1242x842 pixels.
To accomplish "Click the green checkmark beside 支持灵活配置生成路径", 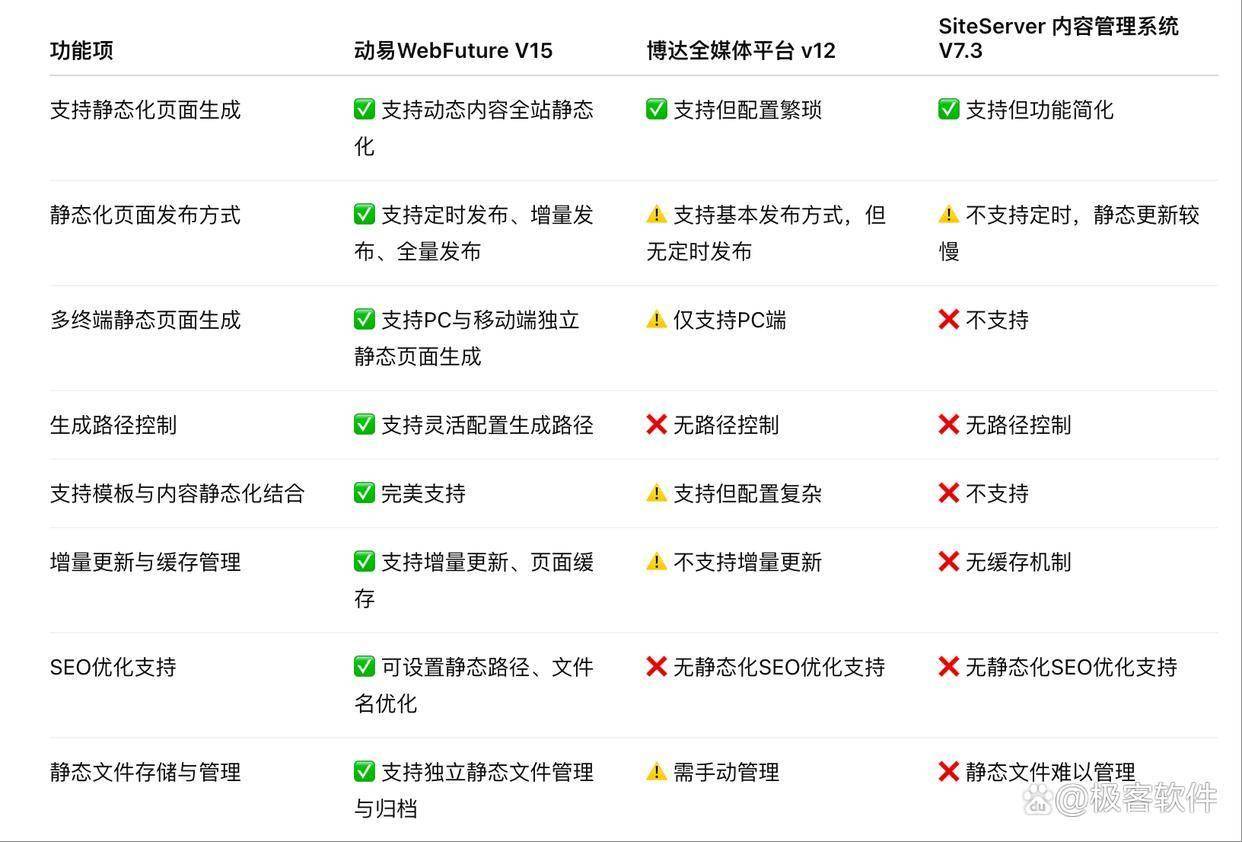I will (364, 424).
